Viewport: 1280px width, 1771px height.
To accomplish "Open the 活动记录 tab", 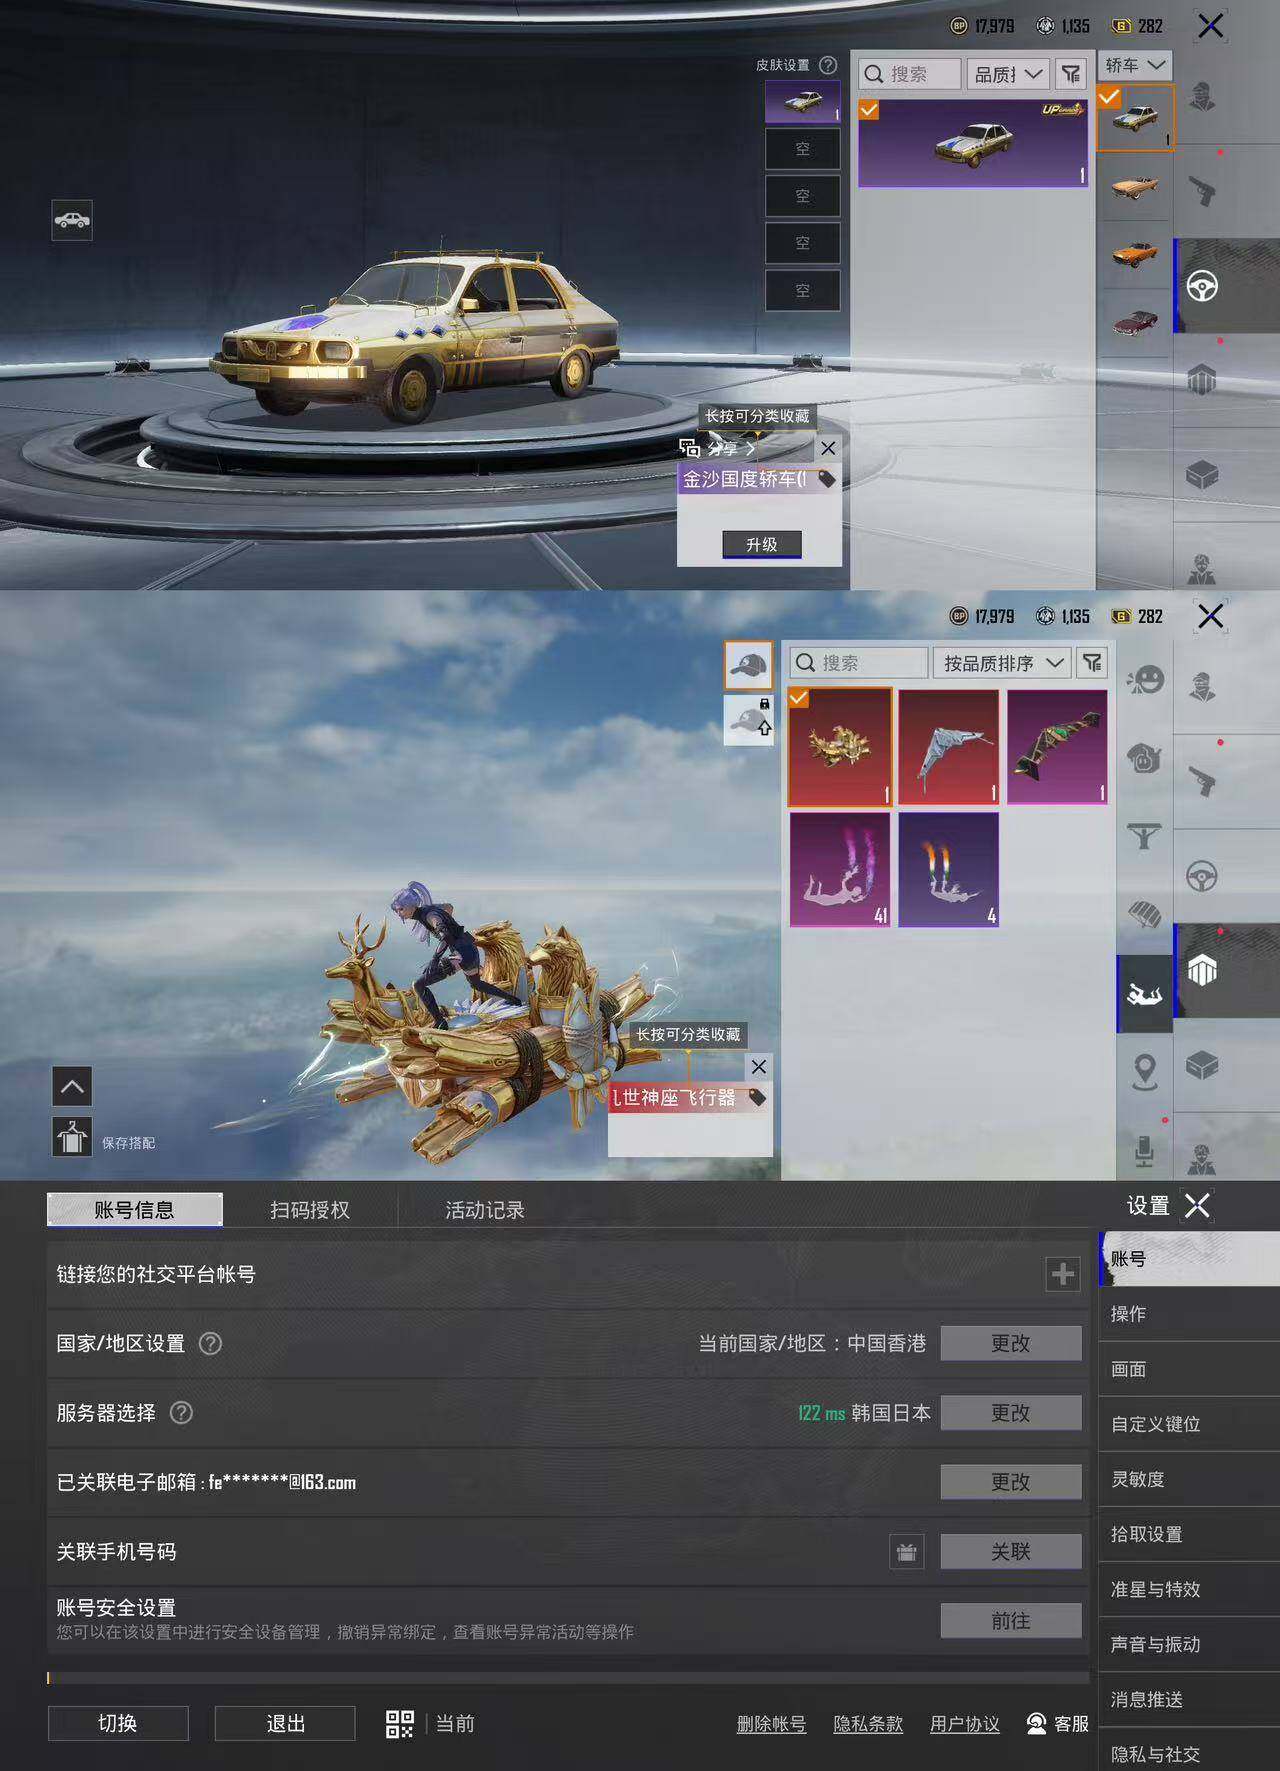I will pyautogui.click(x=485, y=1209).
